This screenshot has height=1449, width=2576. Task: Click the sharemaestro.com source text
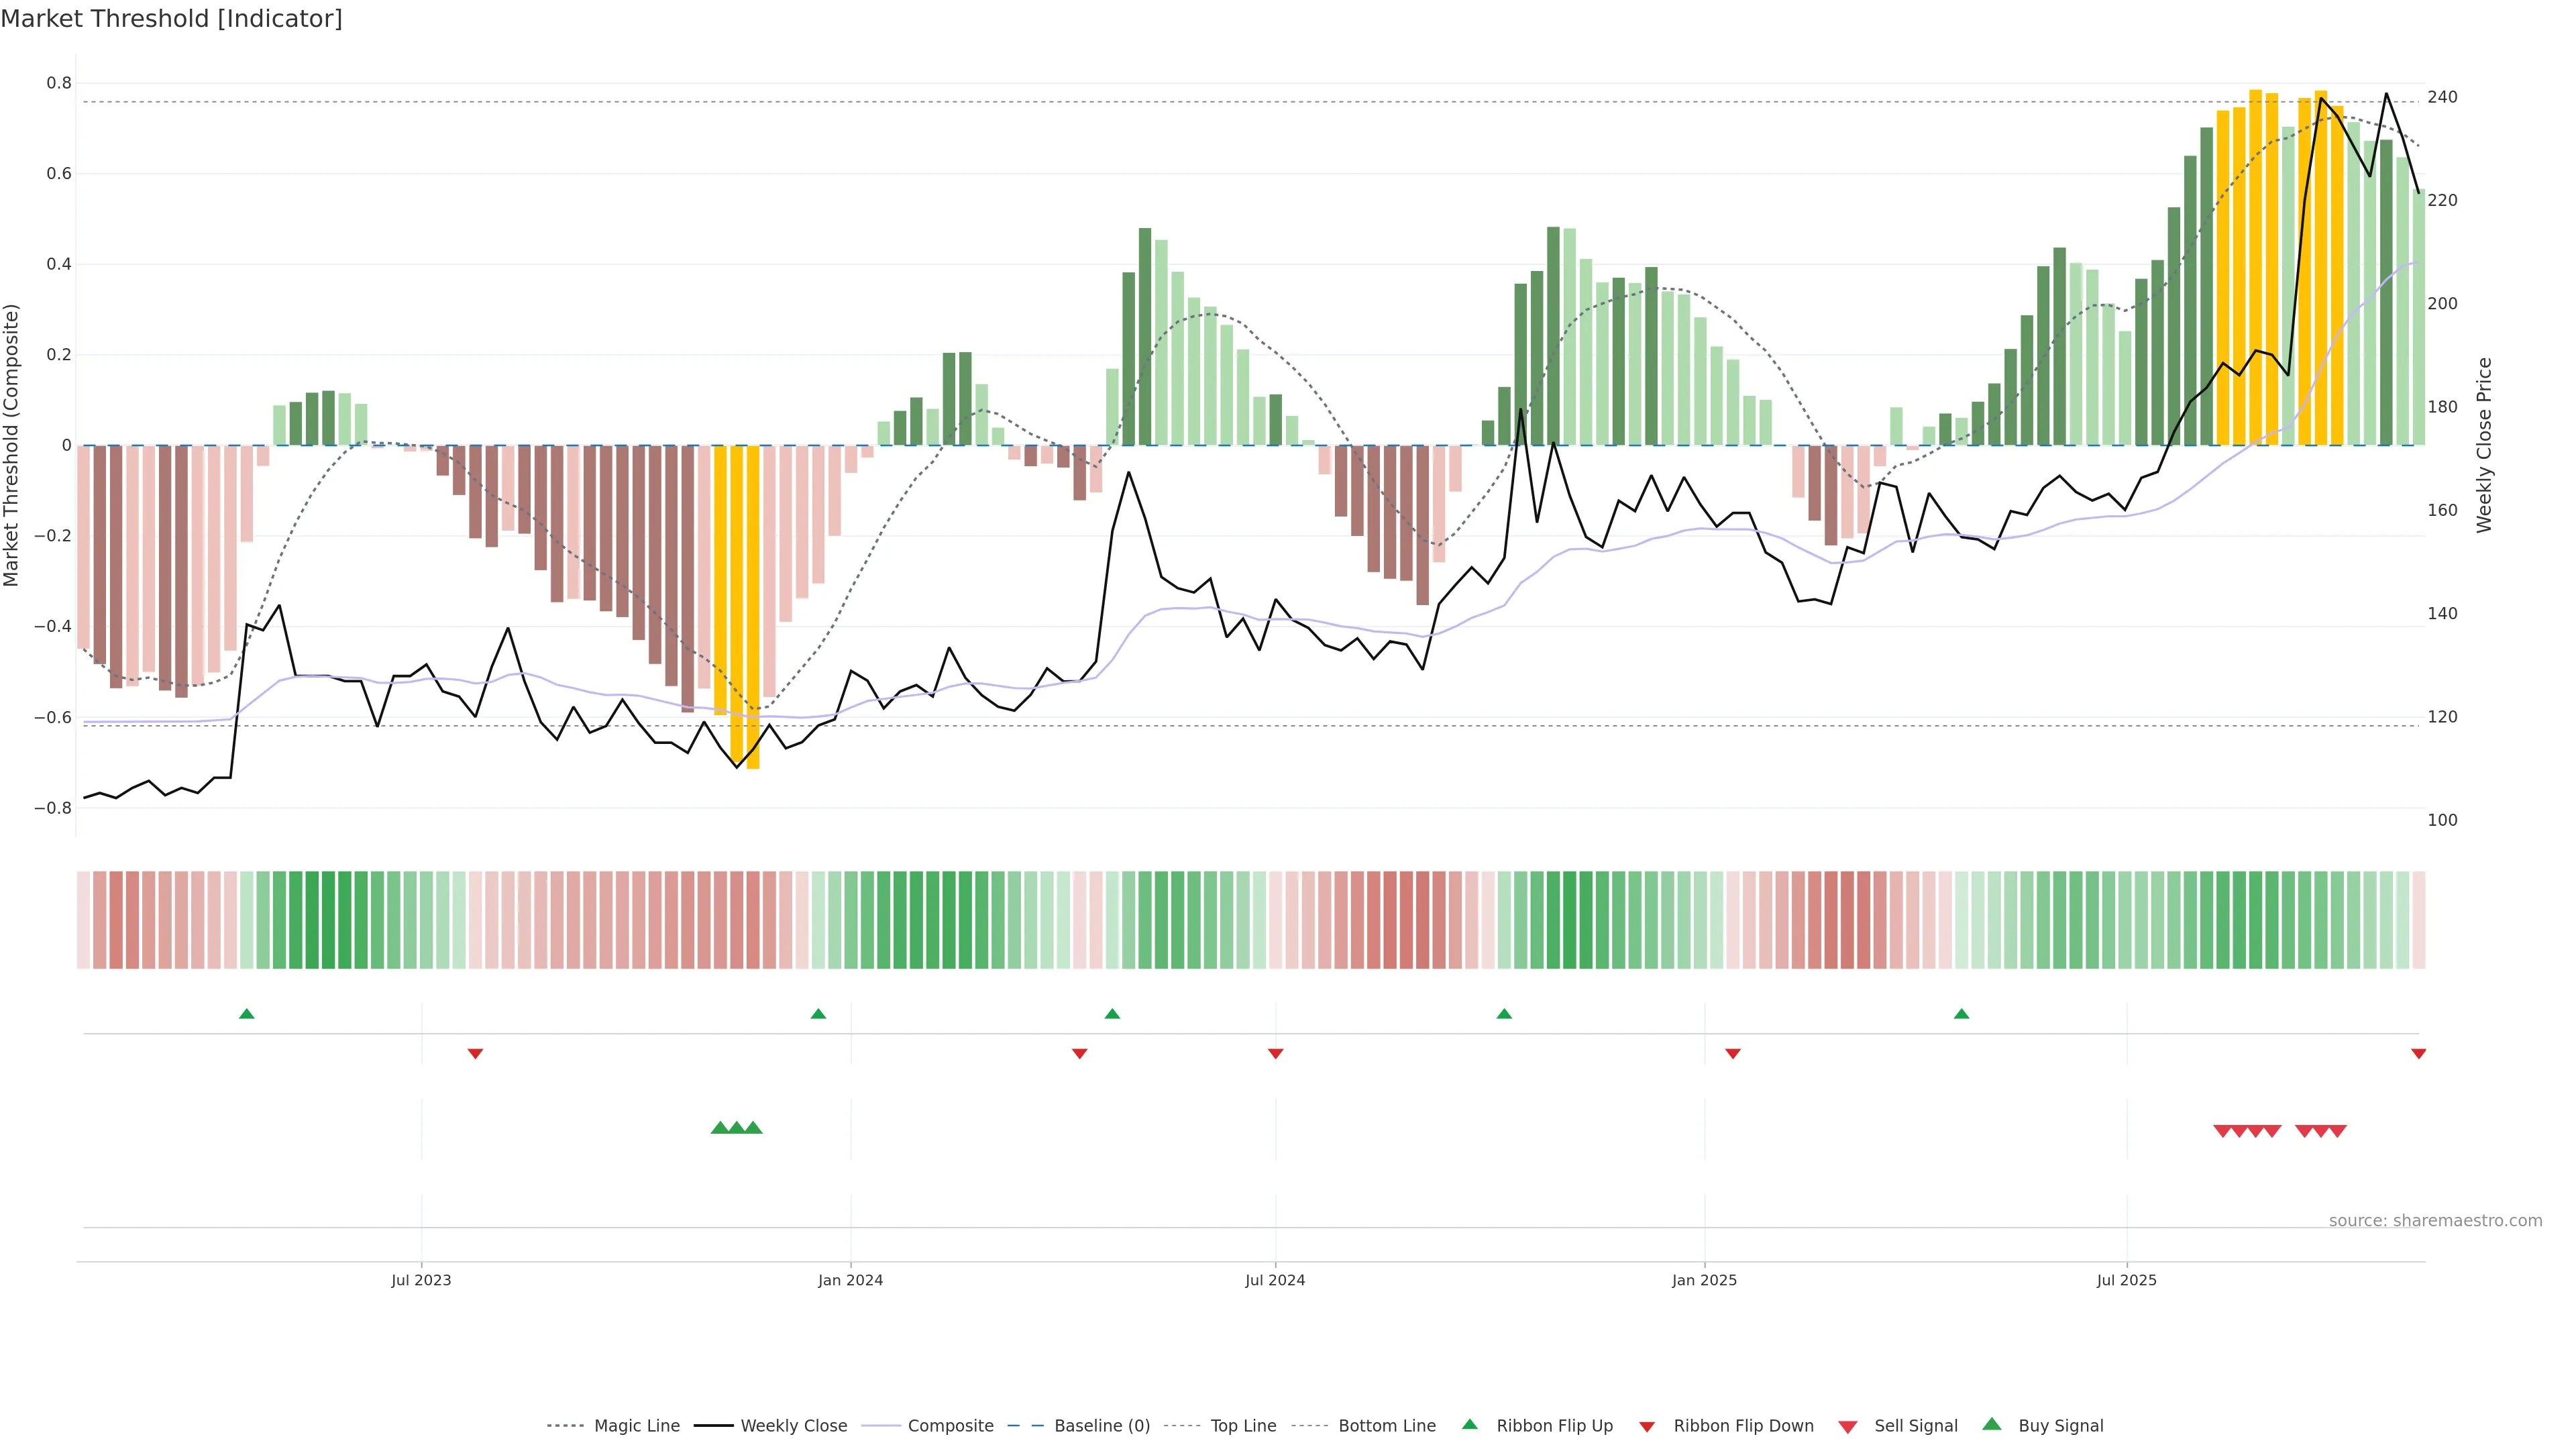pos(2435,1221)
